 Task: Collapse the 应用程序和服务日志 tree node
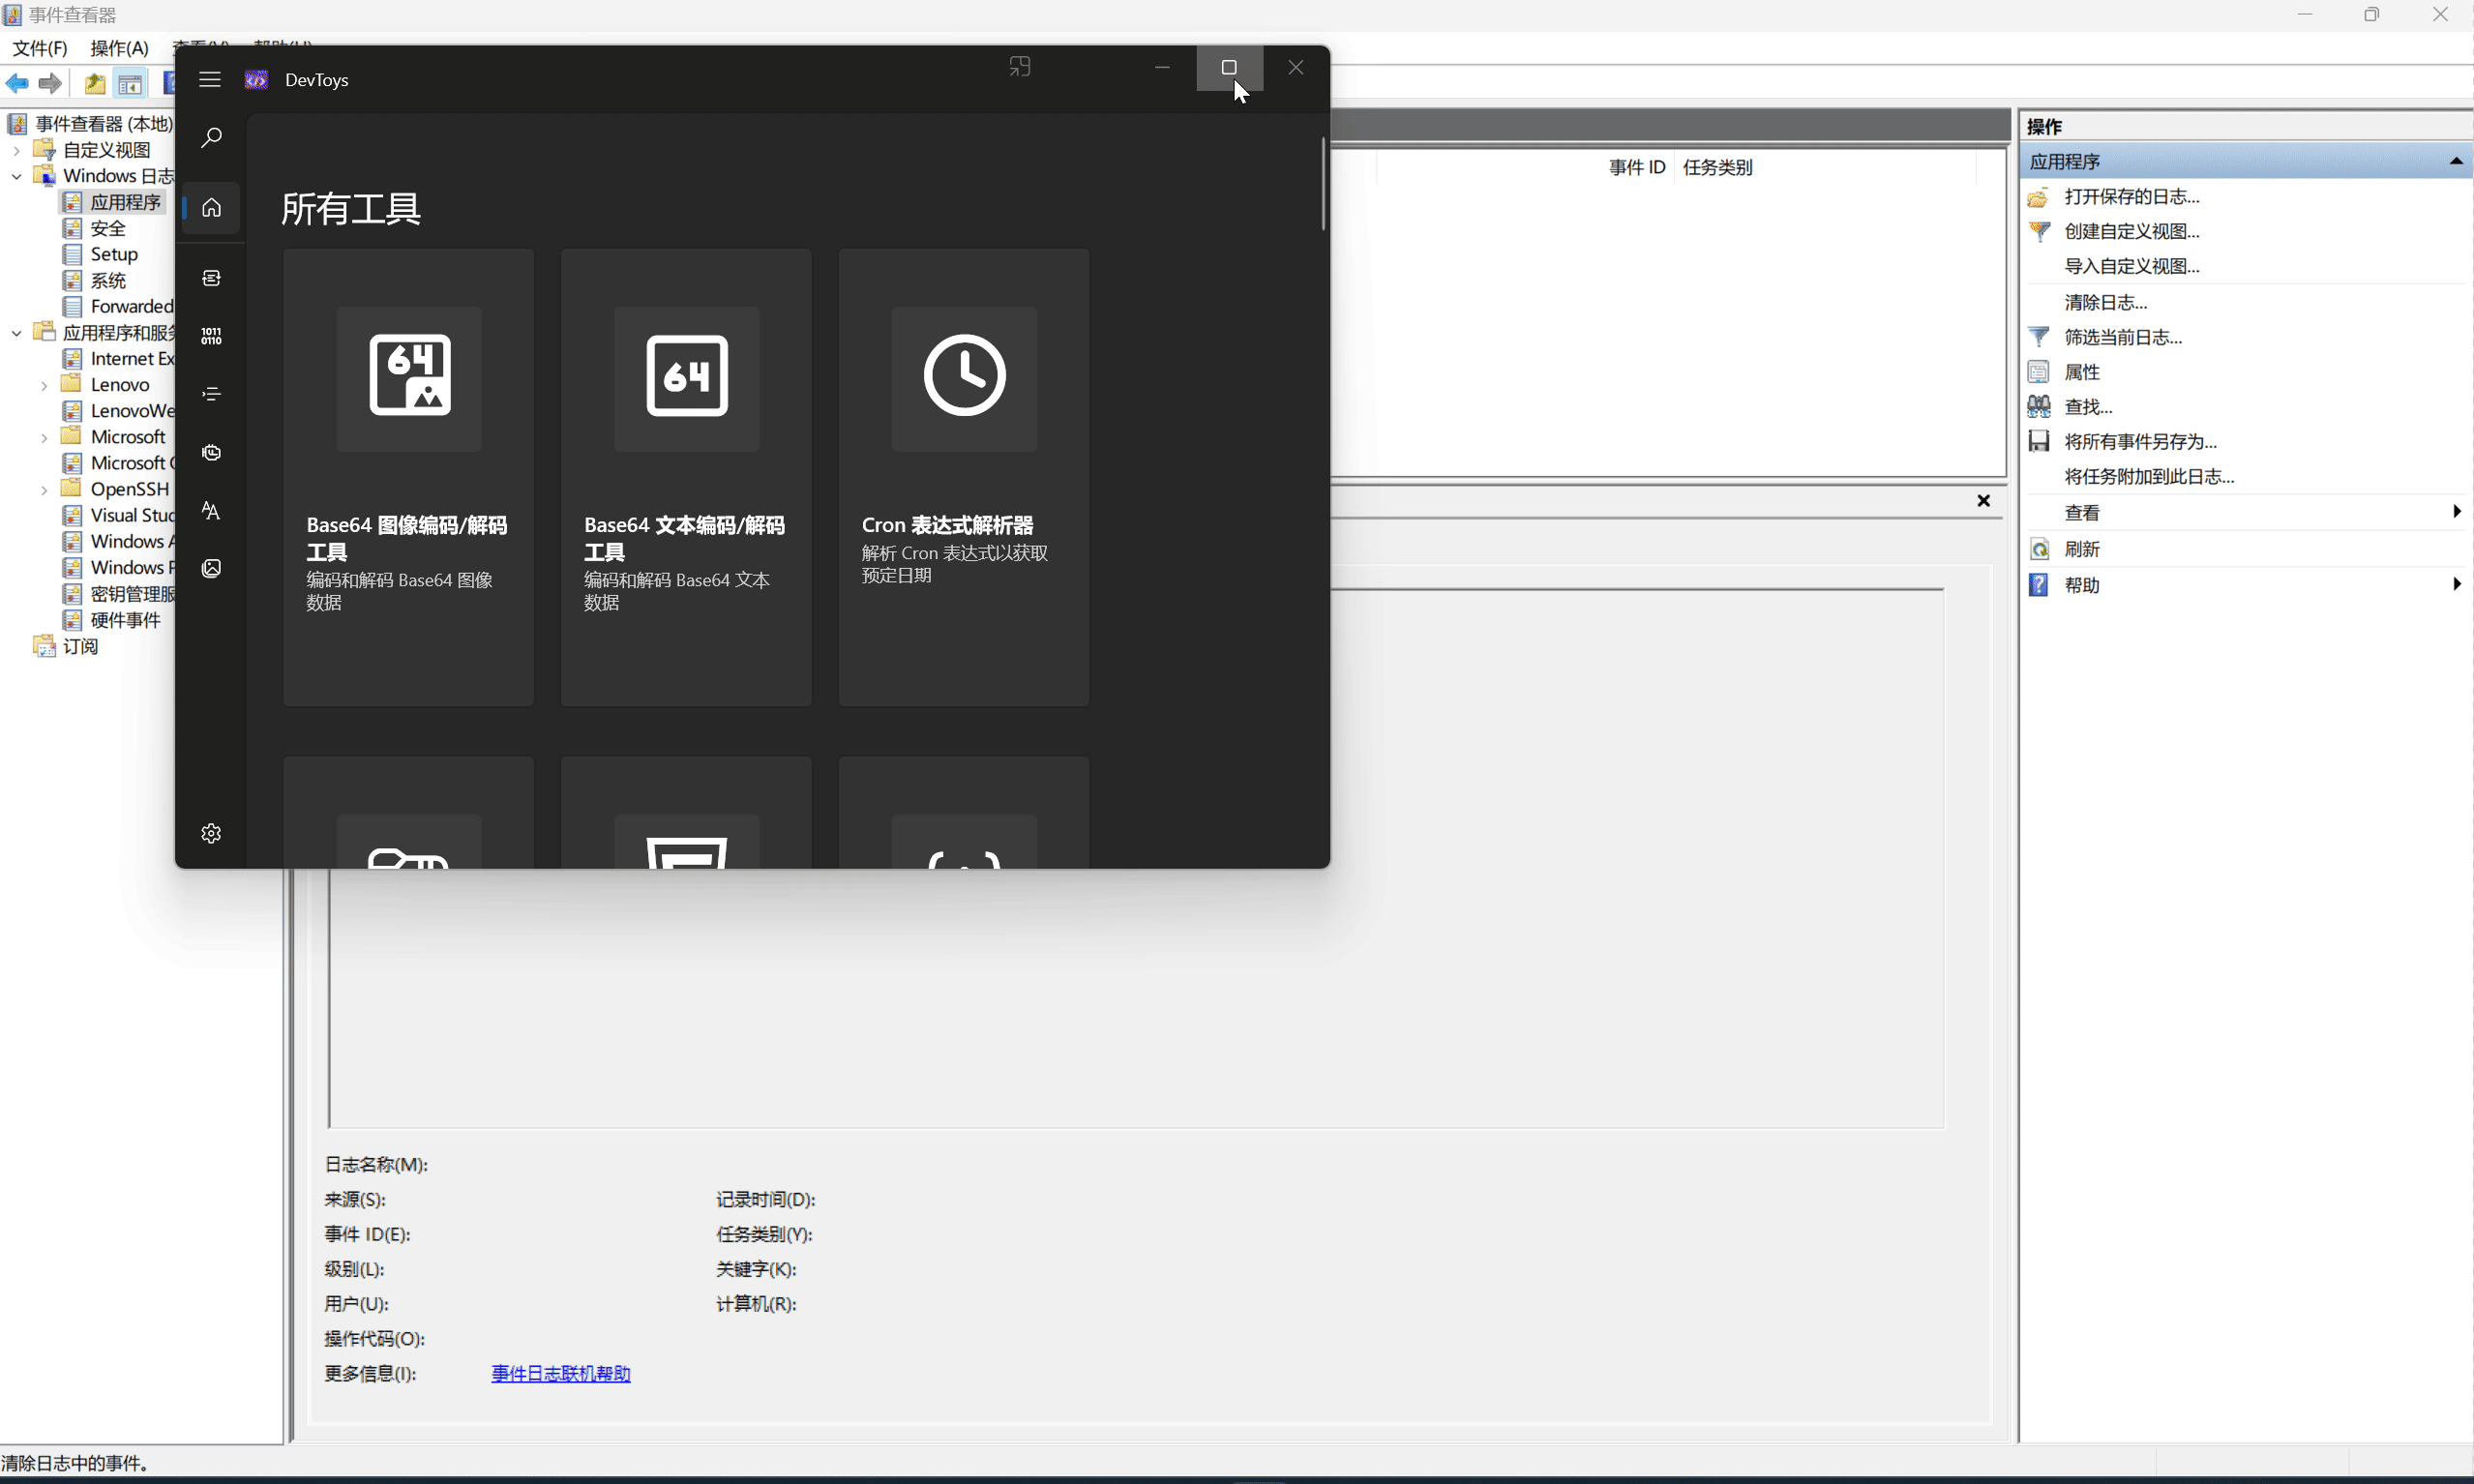point(16,333)
